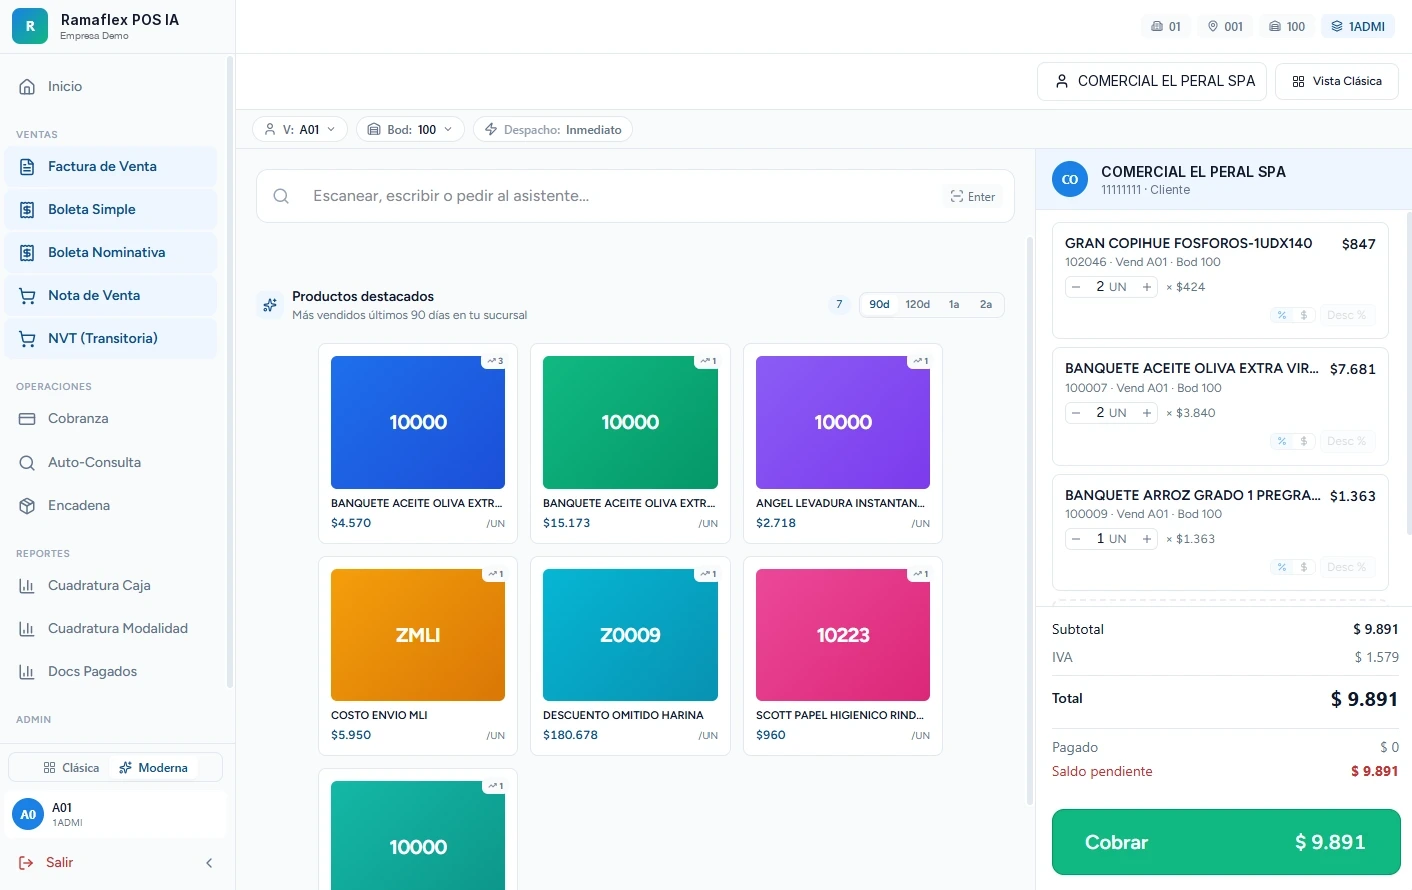Click the Productos destacados sparkle icon

[x=270, y=305]
